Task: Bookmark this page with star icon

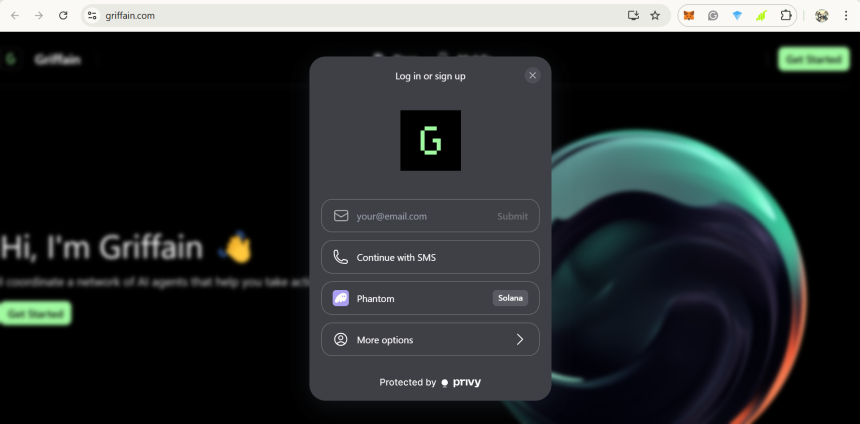Action: pyautogui.click(x=655, y=15)
